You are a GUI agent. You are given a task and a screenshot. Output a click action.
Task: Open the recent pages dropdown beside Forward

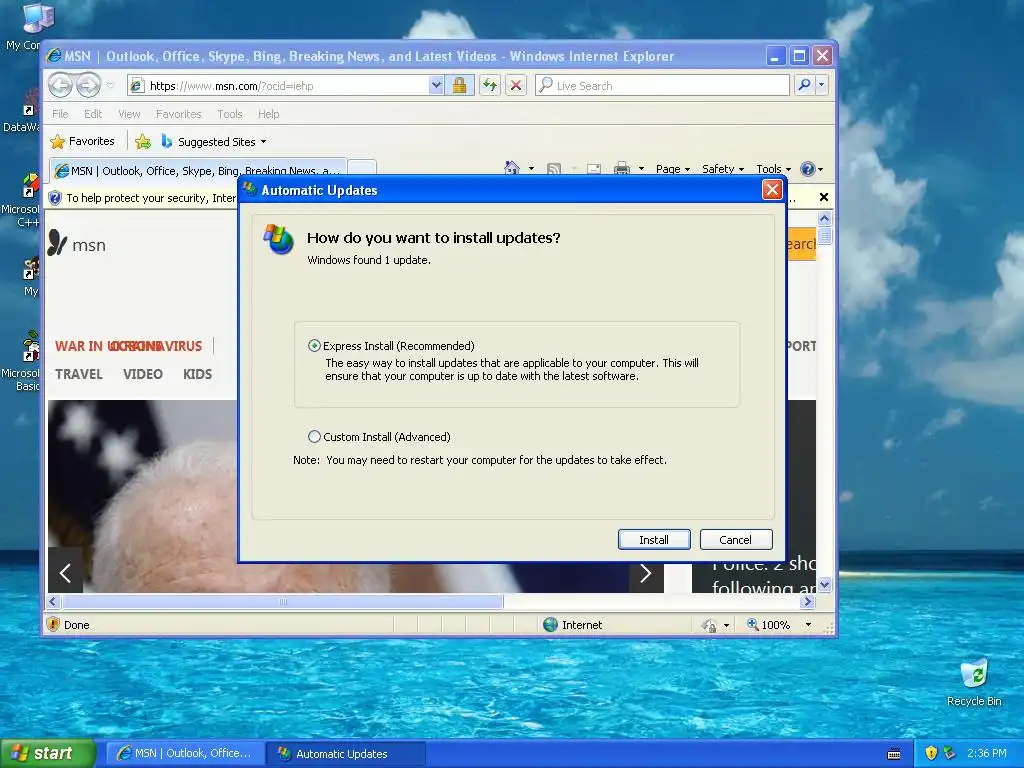pos(110,86)
